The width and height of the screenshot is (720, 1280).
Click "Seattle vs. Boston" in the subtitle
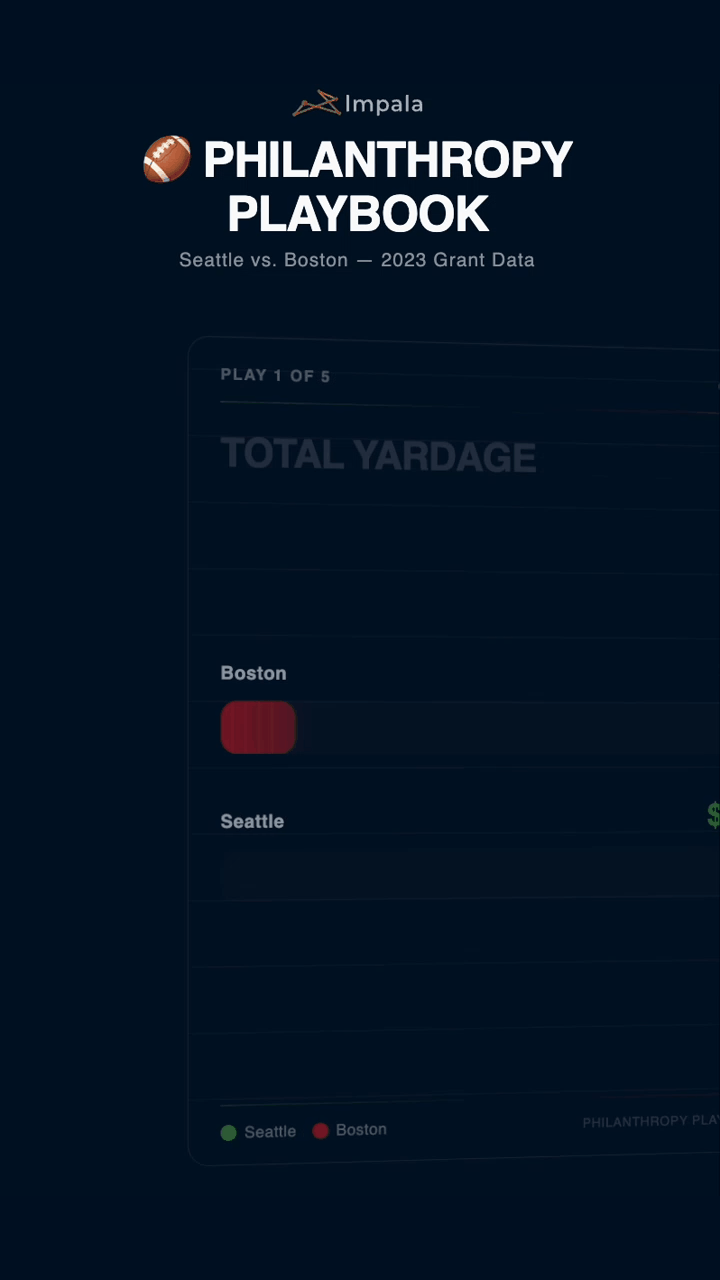click(263, 260)
